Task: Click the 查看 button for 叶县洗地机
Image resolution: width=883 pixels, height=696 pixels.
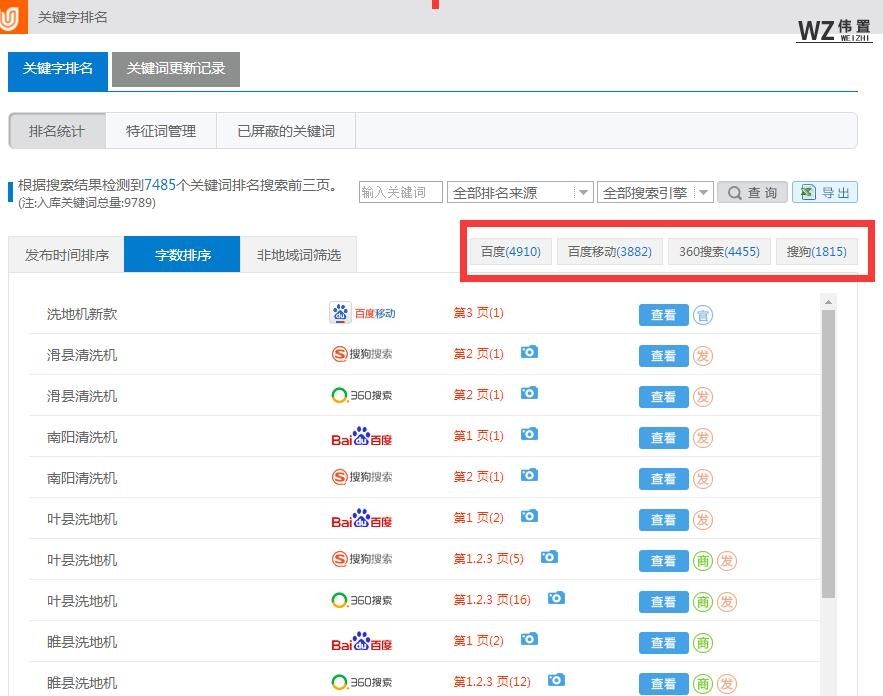Action: pos(663,519)
